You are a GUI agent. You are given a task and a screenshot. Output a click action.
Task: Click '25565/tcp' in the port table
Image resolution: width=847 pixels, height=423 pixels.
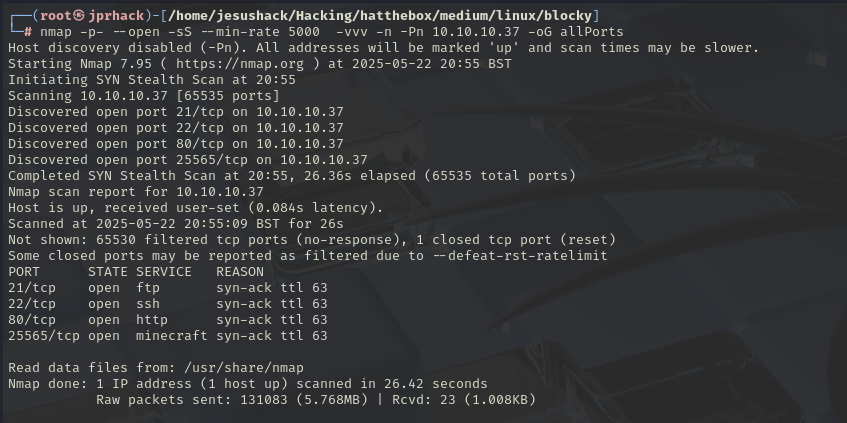pos(44,336)
